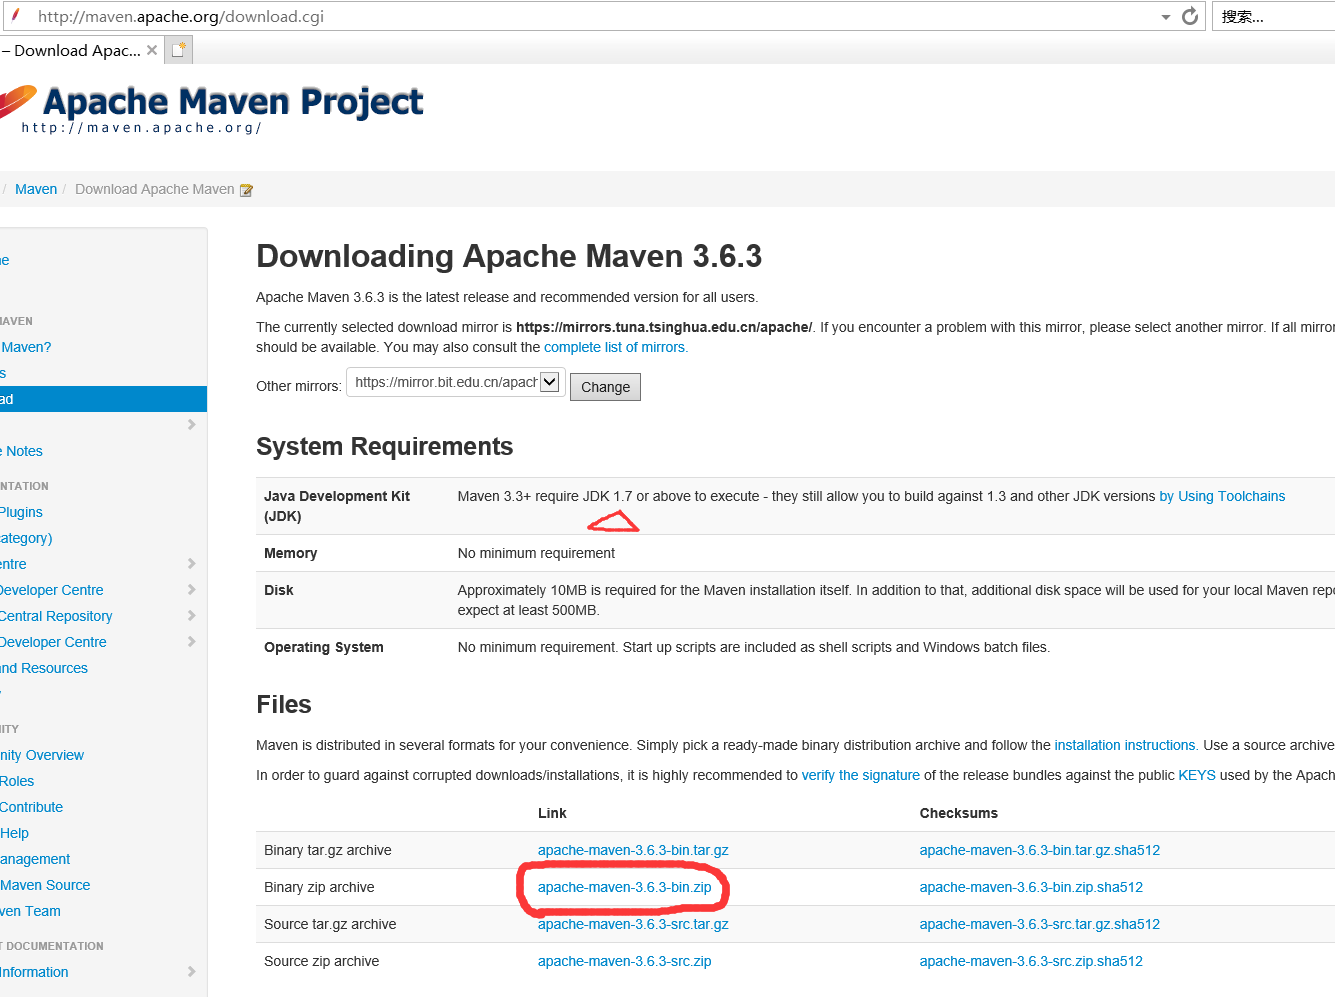This screenshot has width=1335, height=997.
Task: Click 'Binary zip archive' row label
Action: click(x=319, y=887)
